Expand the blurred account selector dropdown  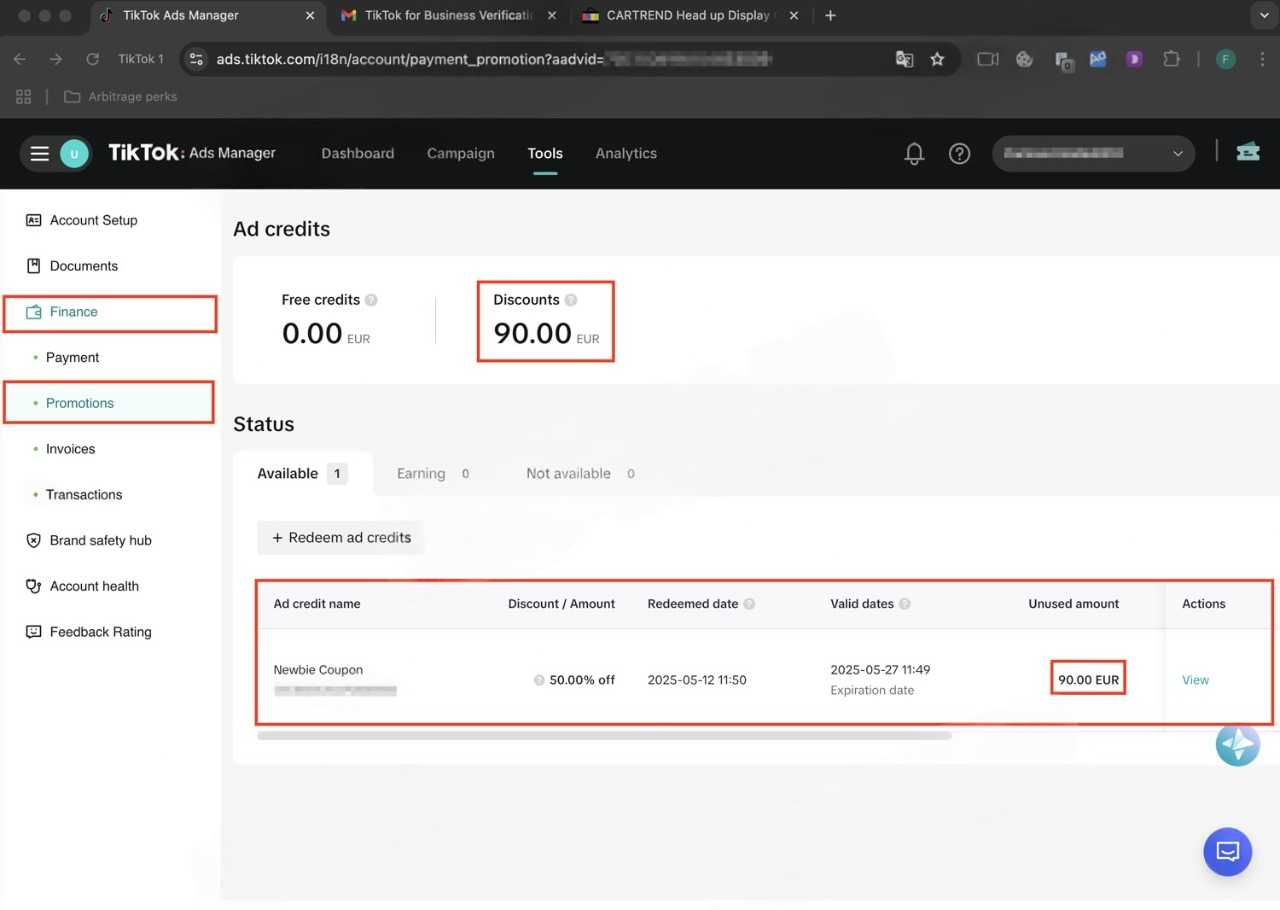coord(1094,154)
